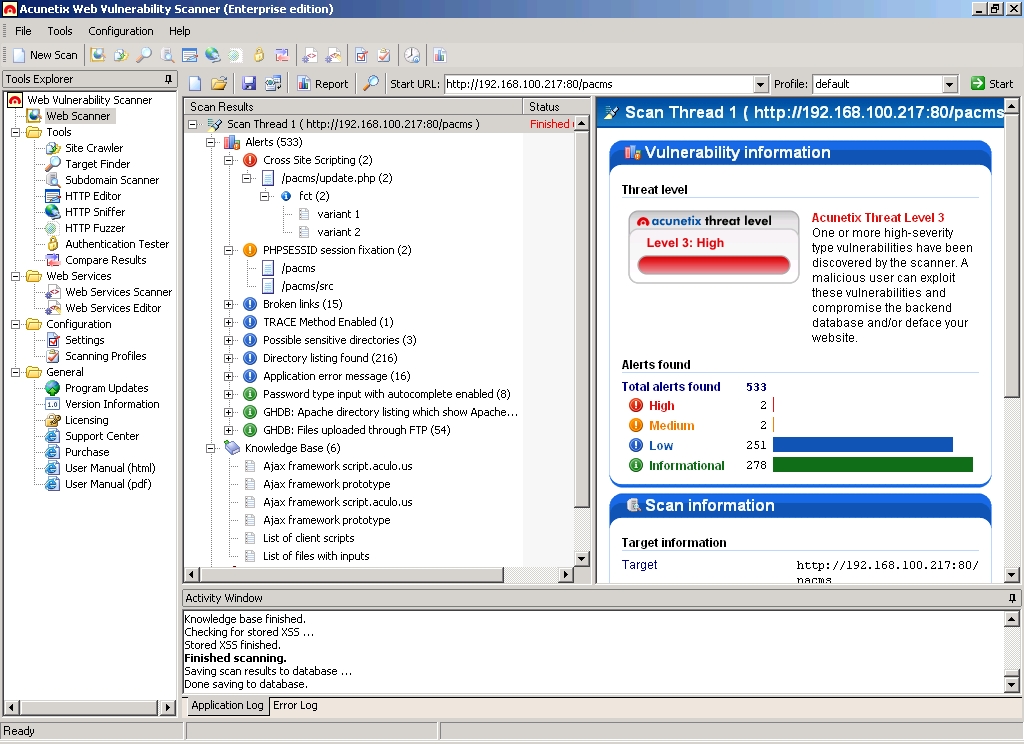This screenshot has height=744, width=1024.
Task: Open the Reporter chart icon in the top toolbar
Action: pyautogui.click(x=439, y=55)
